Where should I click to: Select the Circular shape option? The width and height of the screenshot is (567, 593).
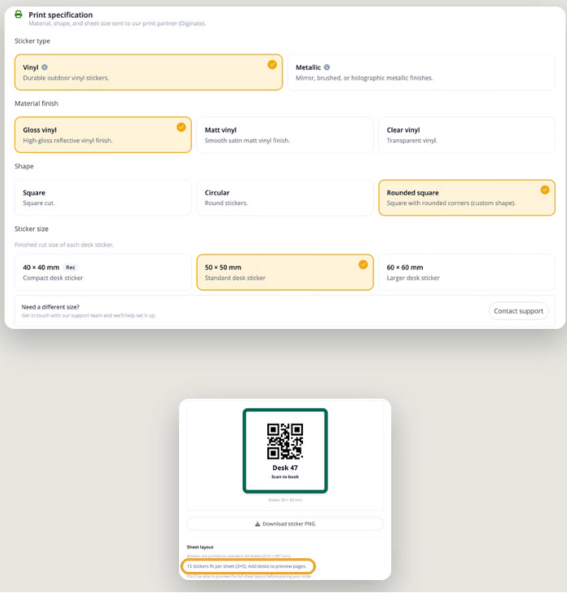pyautogui.click(x=285, y=197)
